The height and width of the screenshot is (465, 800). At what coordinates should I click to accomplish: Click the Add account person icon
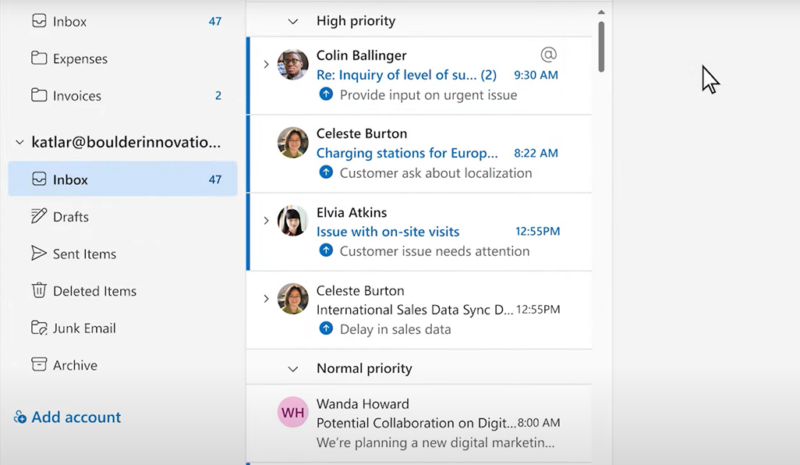(x=20, y=417)
